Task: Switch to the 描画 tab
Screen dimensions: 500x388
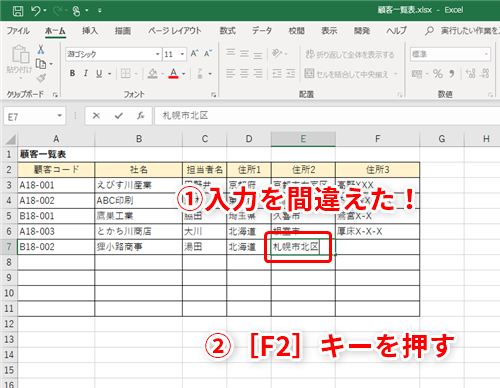Action: pos(123,31)
